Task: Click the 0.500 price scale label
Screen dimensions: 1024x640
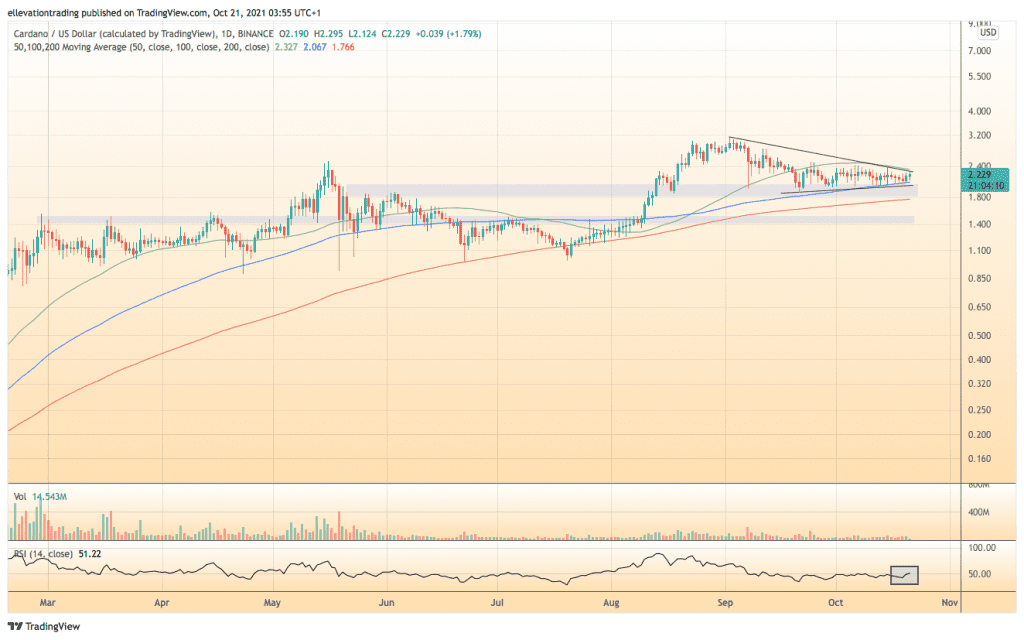Action: click(x=979, y=336)
